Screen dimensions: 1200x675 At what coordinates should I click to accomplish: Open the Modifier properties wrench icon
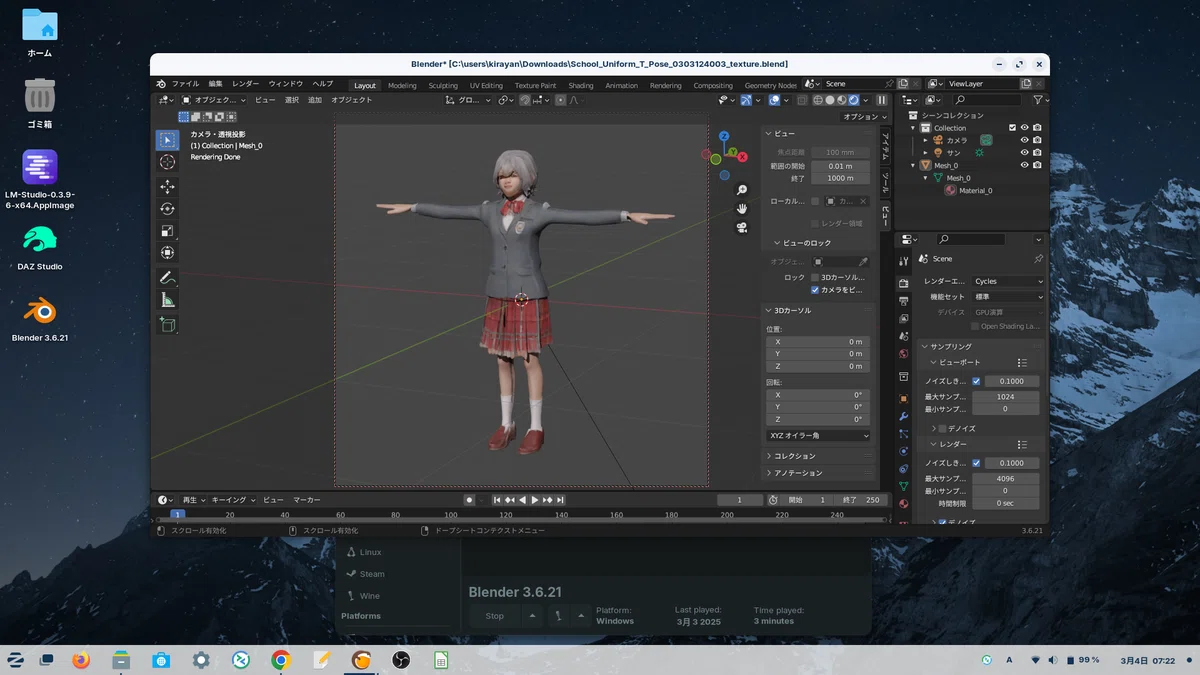coord(904,417)
